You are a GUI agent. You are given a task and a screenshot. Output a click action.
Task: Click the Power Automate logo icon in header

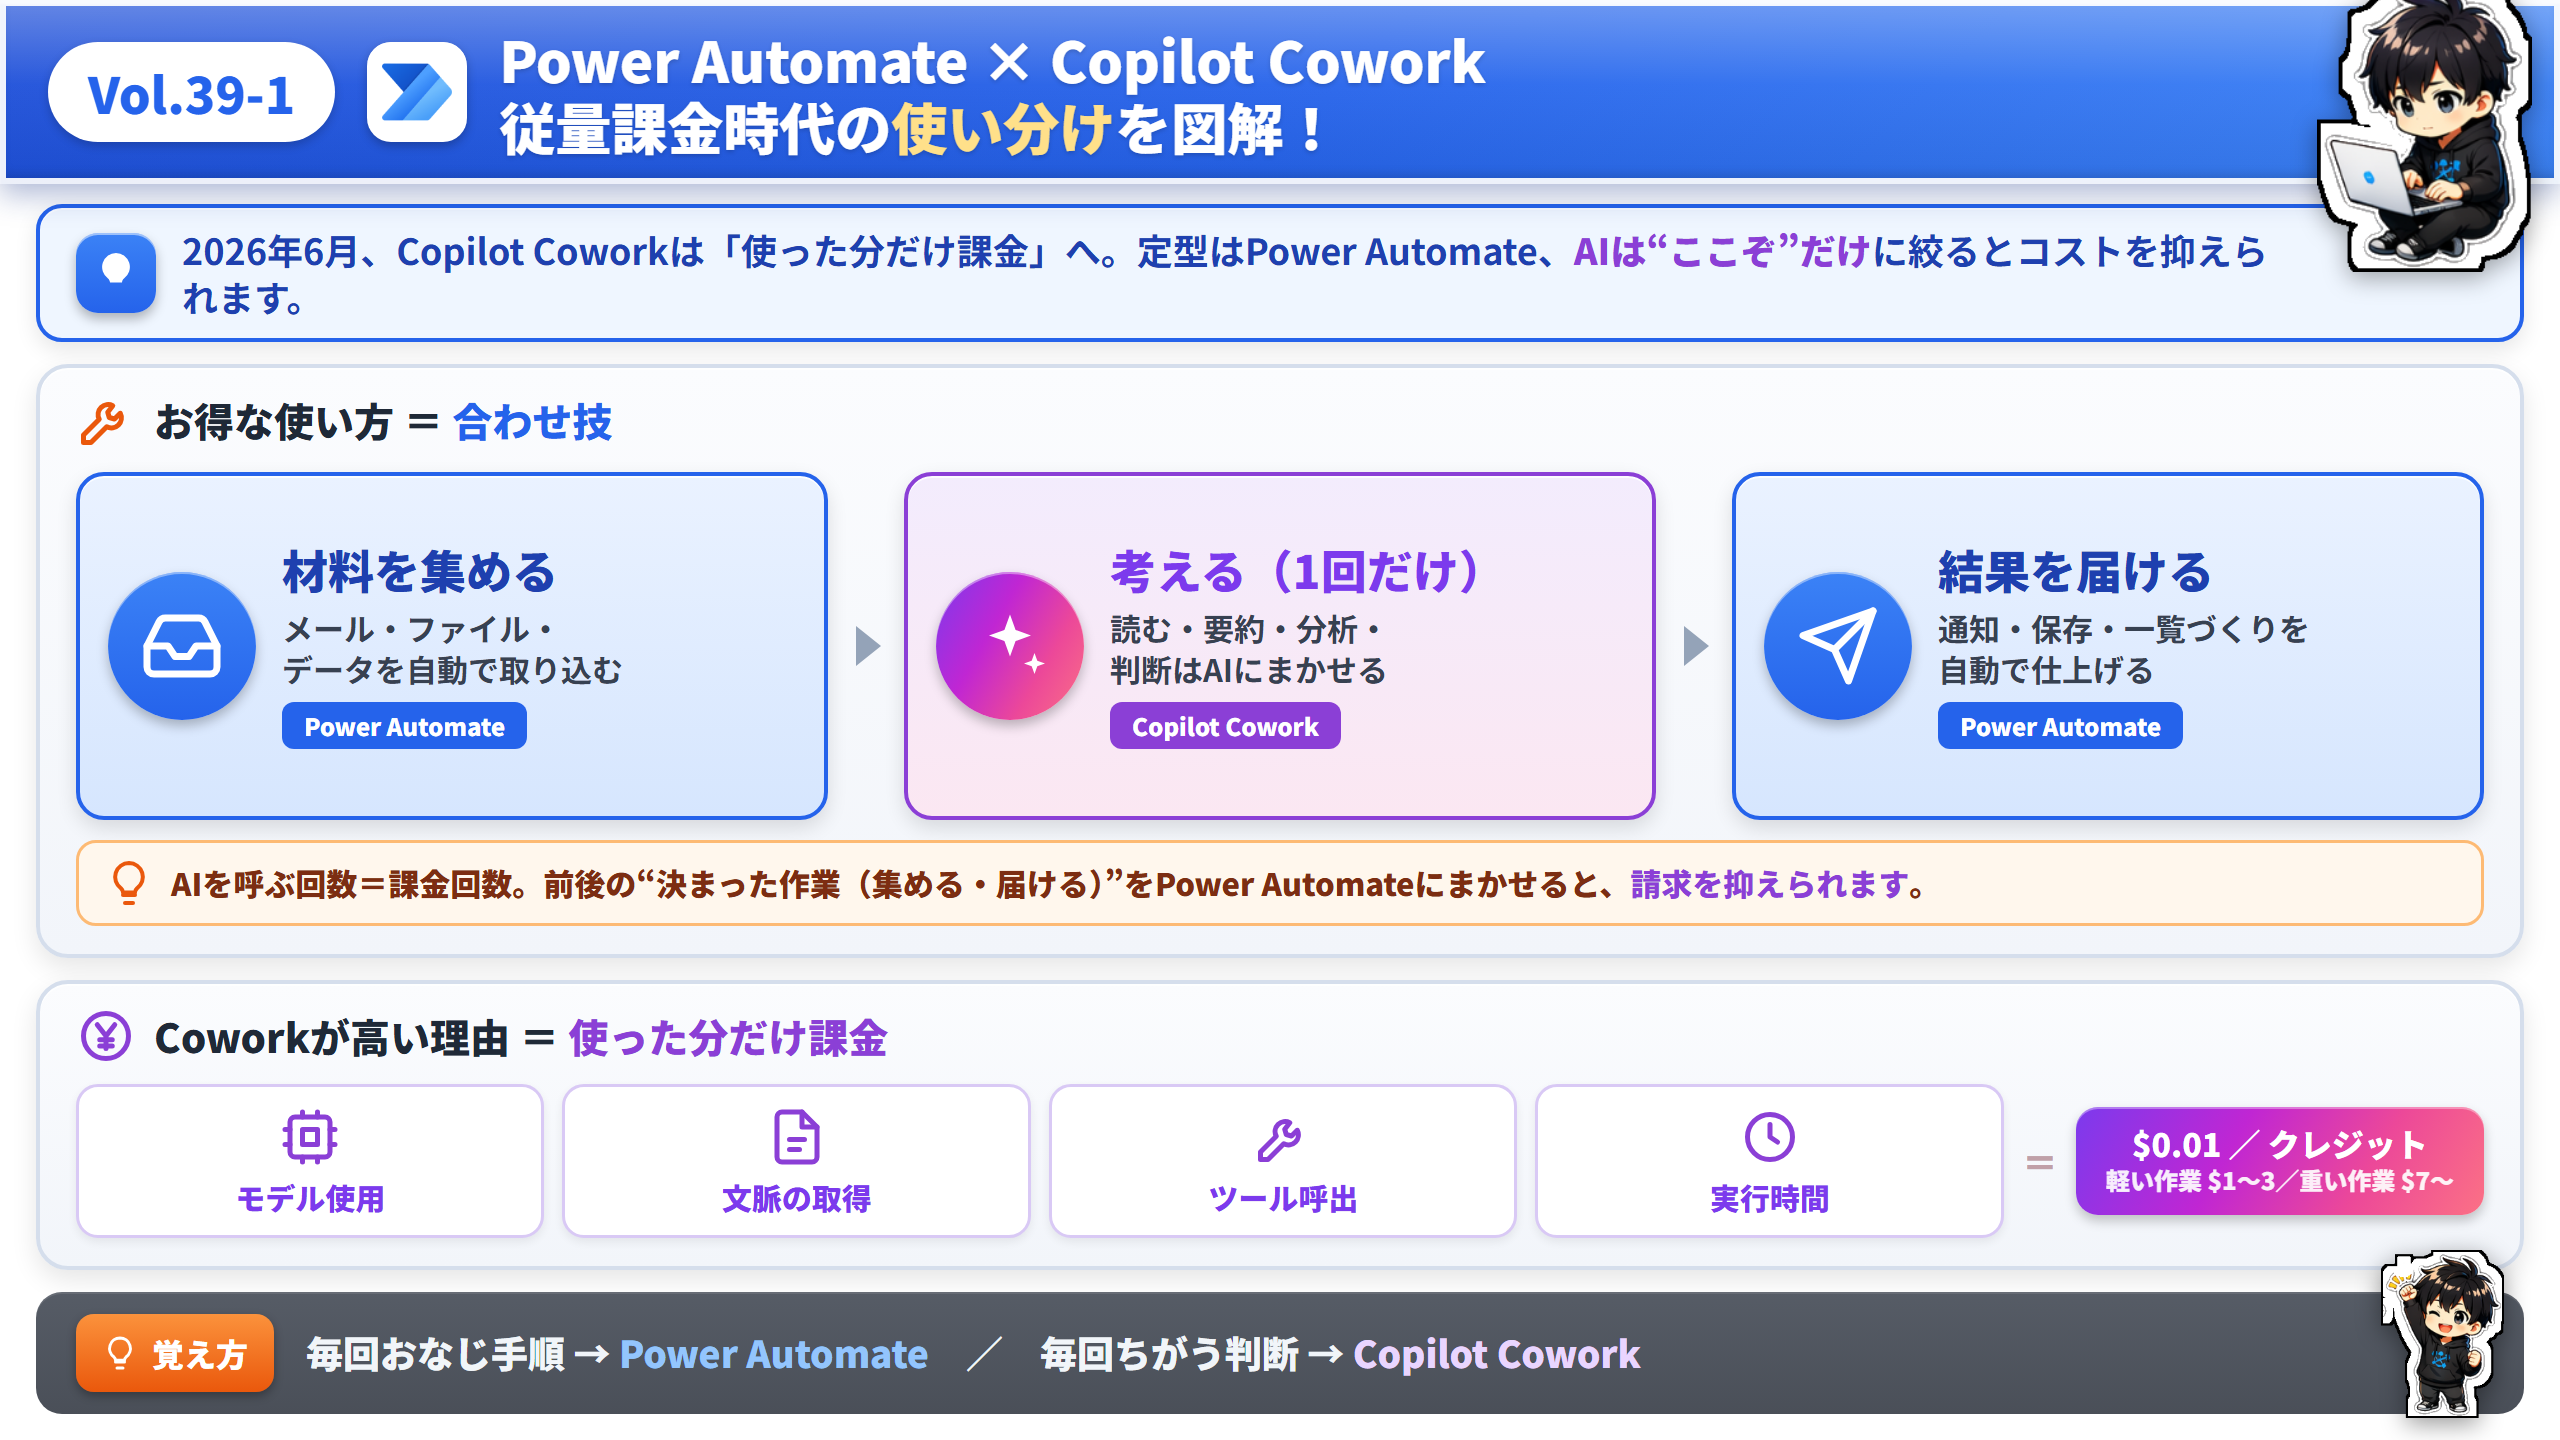(416, 92)
